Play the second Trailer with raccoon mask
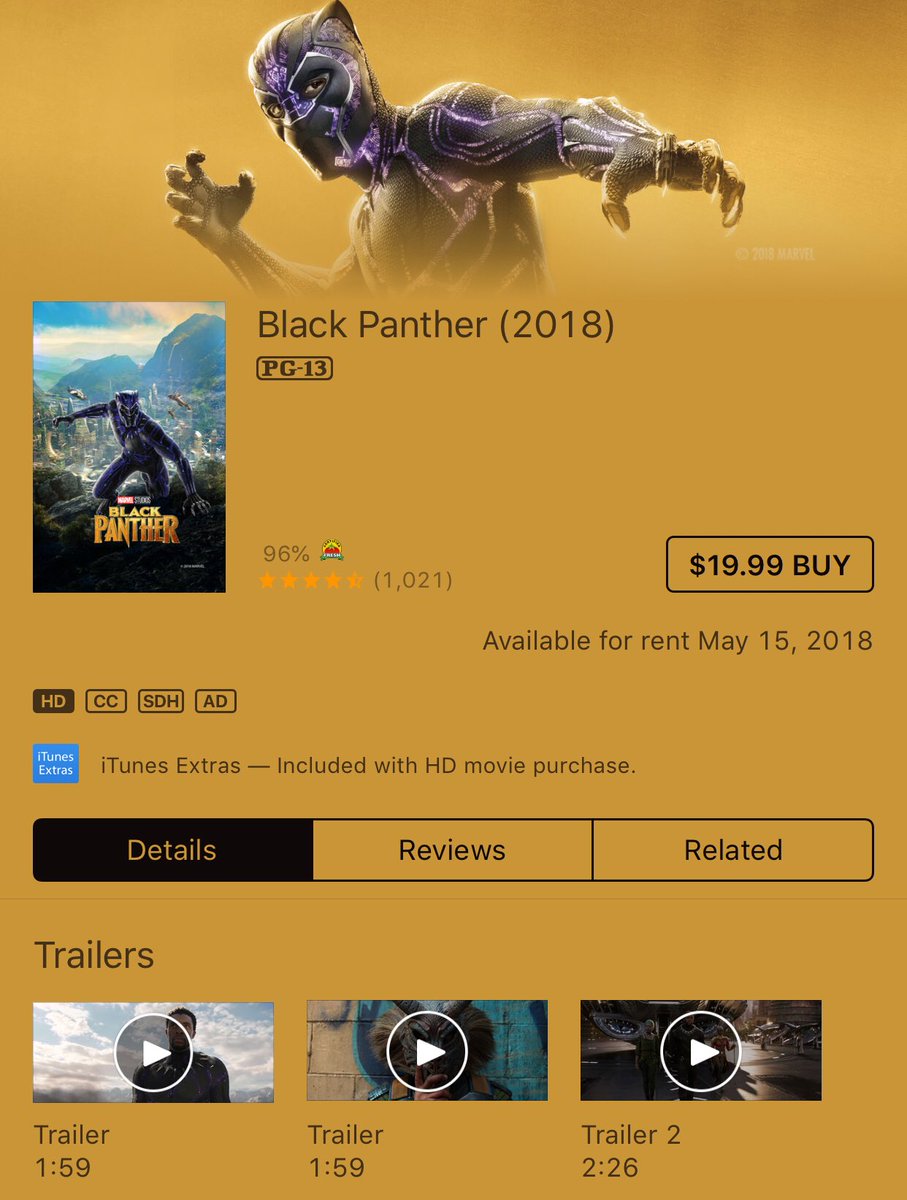 [x=427, y=1051]
